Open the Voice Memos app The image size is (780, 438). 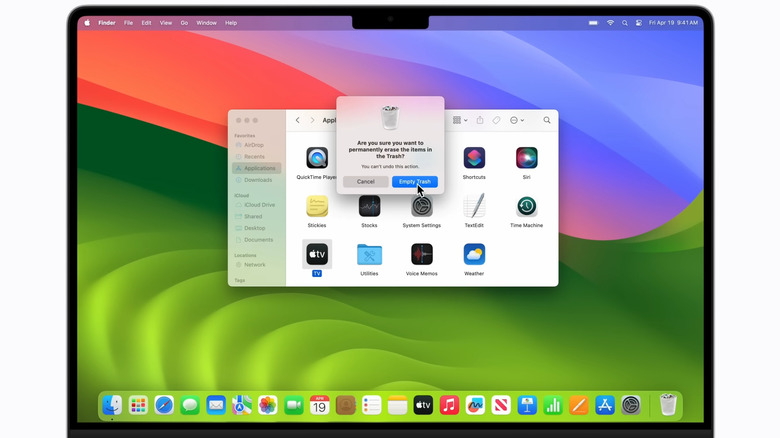(422, 255)
